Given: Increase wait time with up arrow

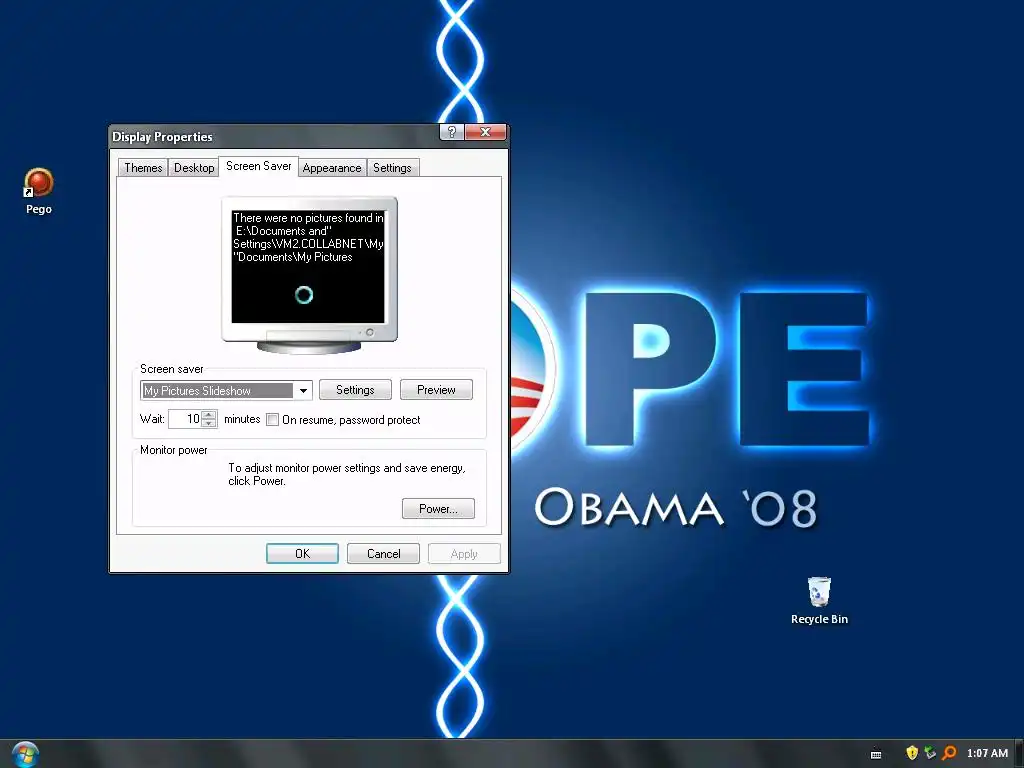Looking at the screenshot, I should (209, 414).
